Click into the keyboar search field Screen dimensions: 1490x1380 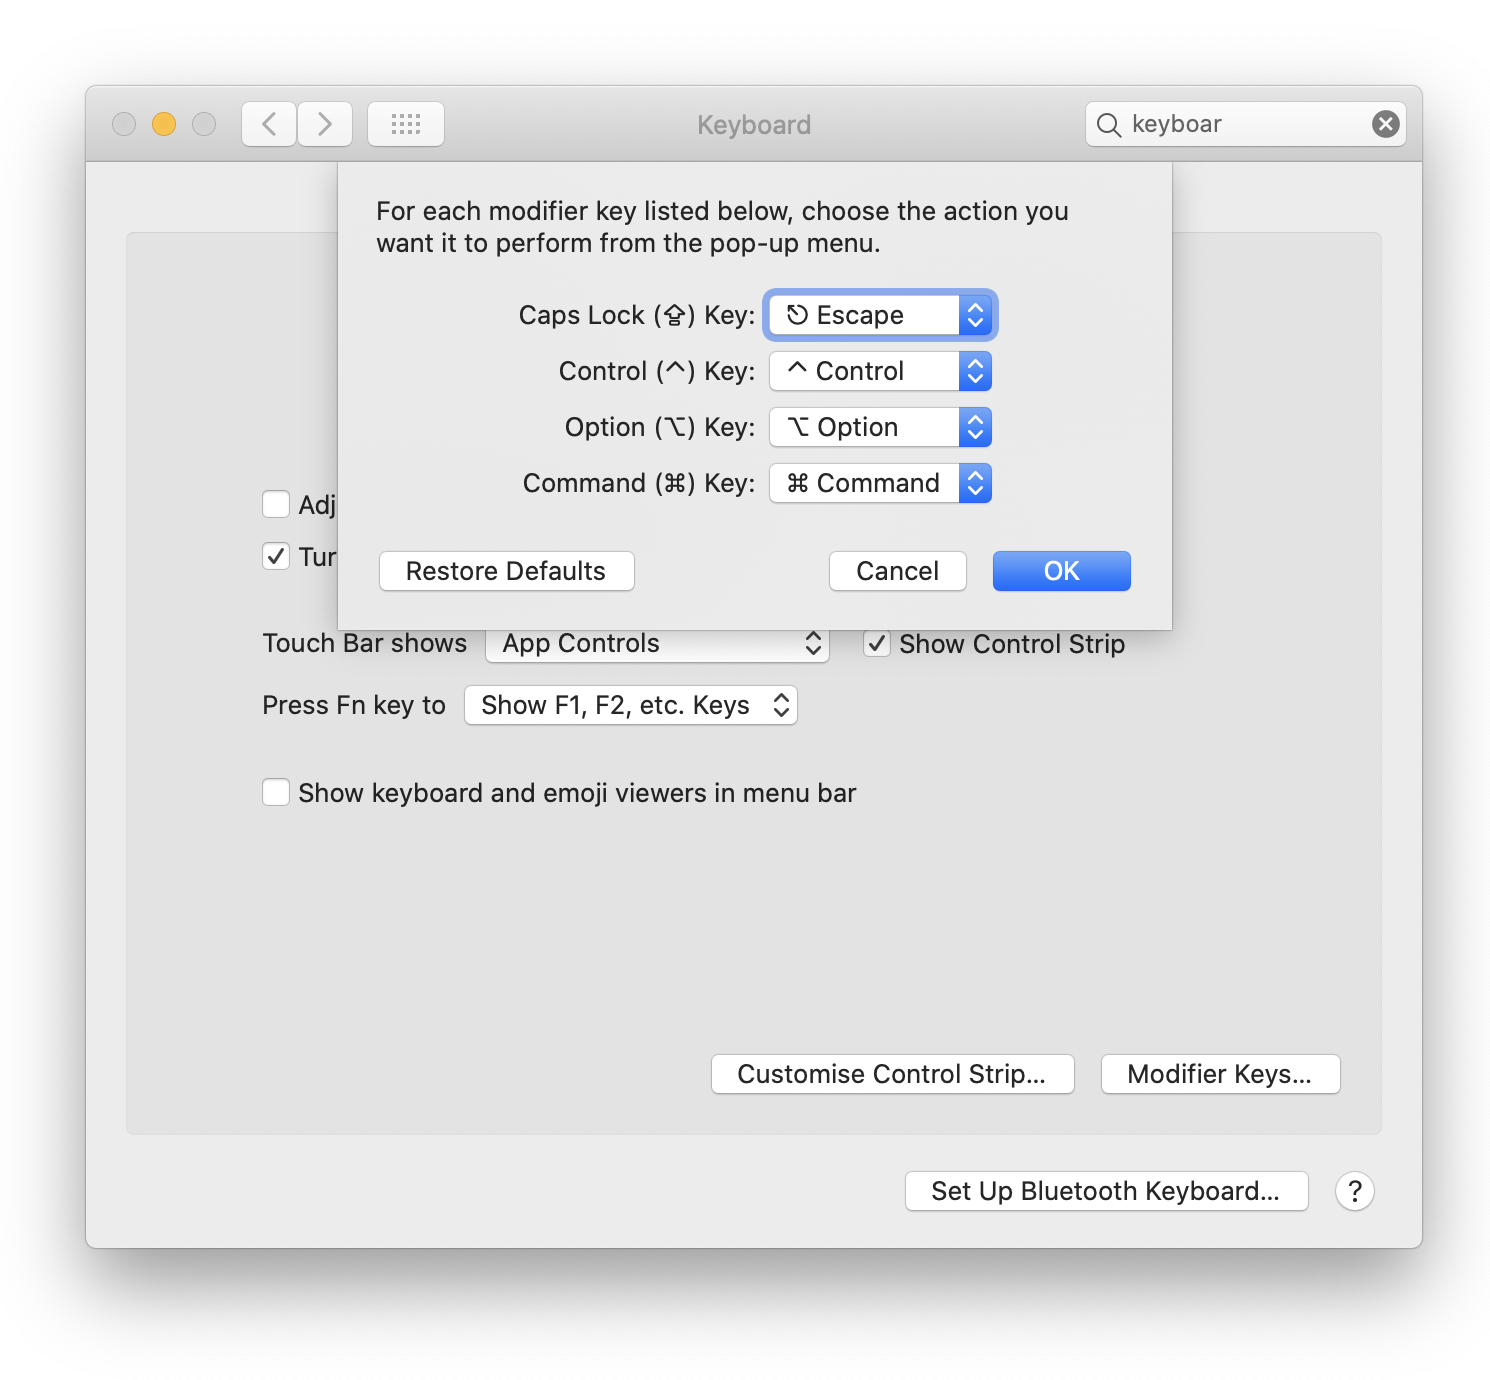(1245, 124)
